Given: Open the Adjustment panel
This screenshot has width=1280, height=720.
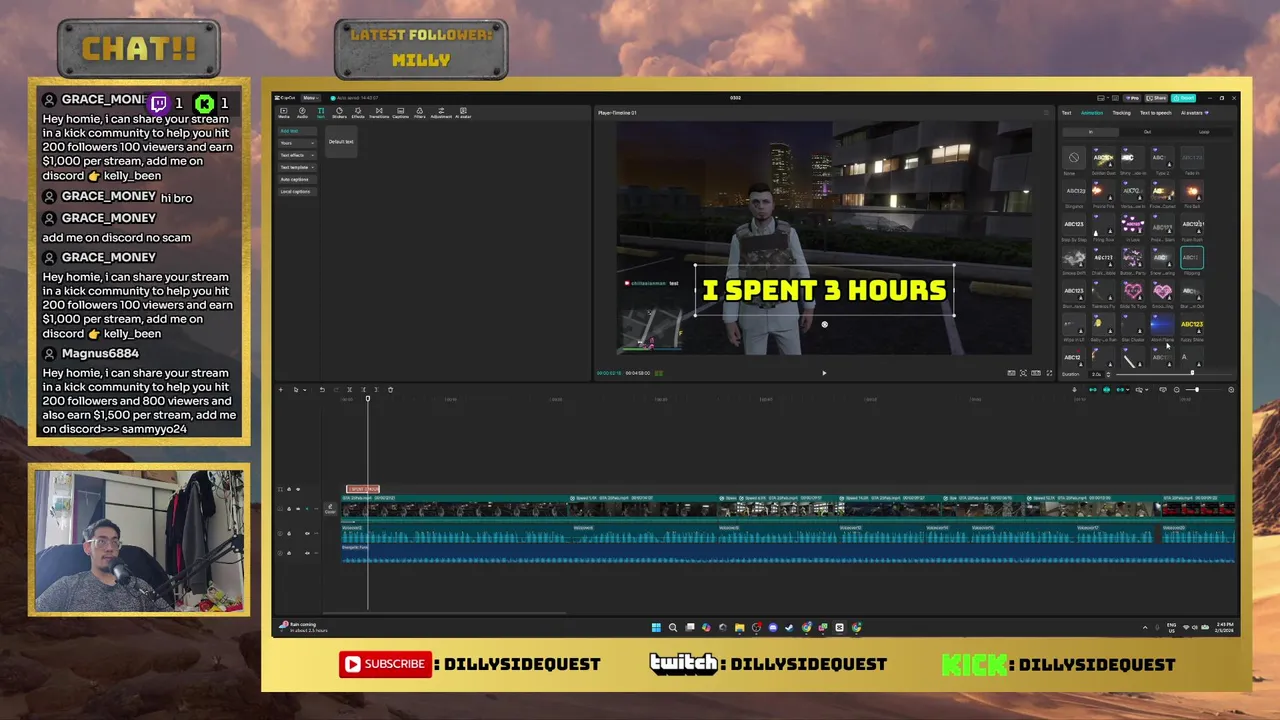Looking at the screenshot, I should tap(441, 113).
